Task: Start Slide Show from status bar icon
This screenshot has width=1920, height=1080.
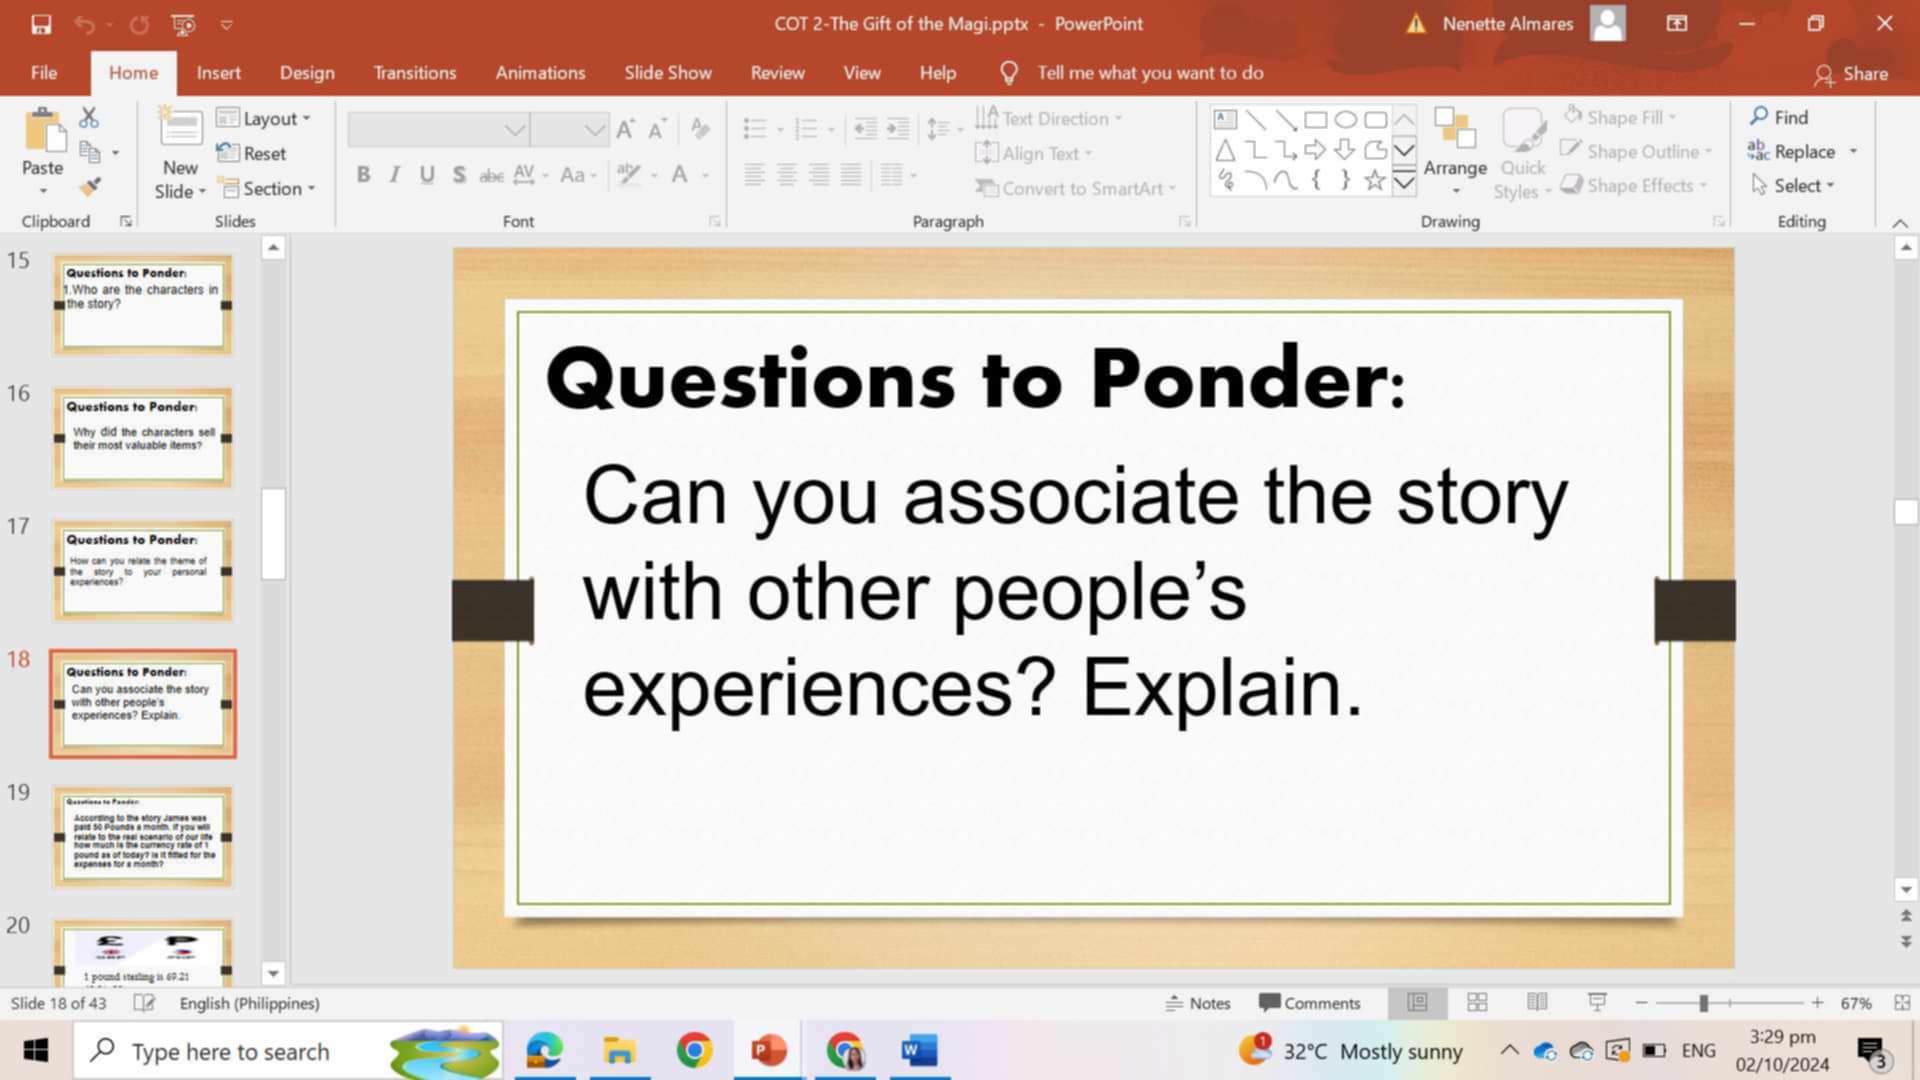Action: click(x=1597, y=1002)
